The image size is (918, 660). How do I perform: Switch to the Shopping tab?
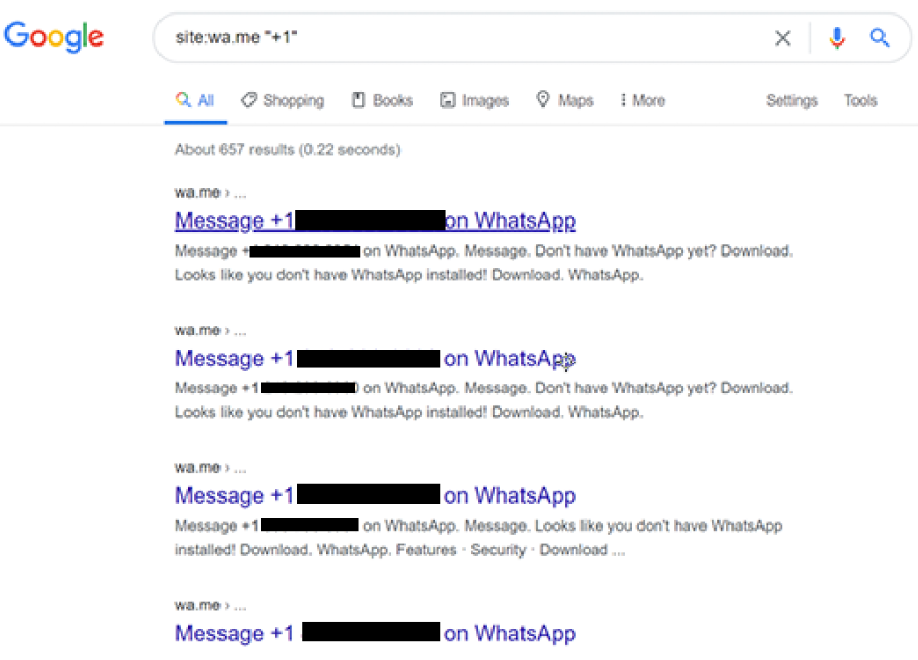(283, 100)
